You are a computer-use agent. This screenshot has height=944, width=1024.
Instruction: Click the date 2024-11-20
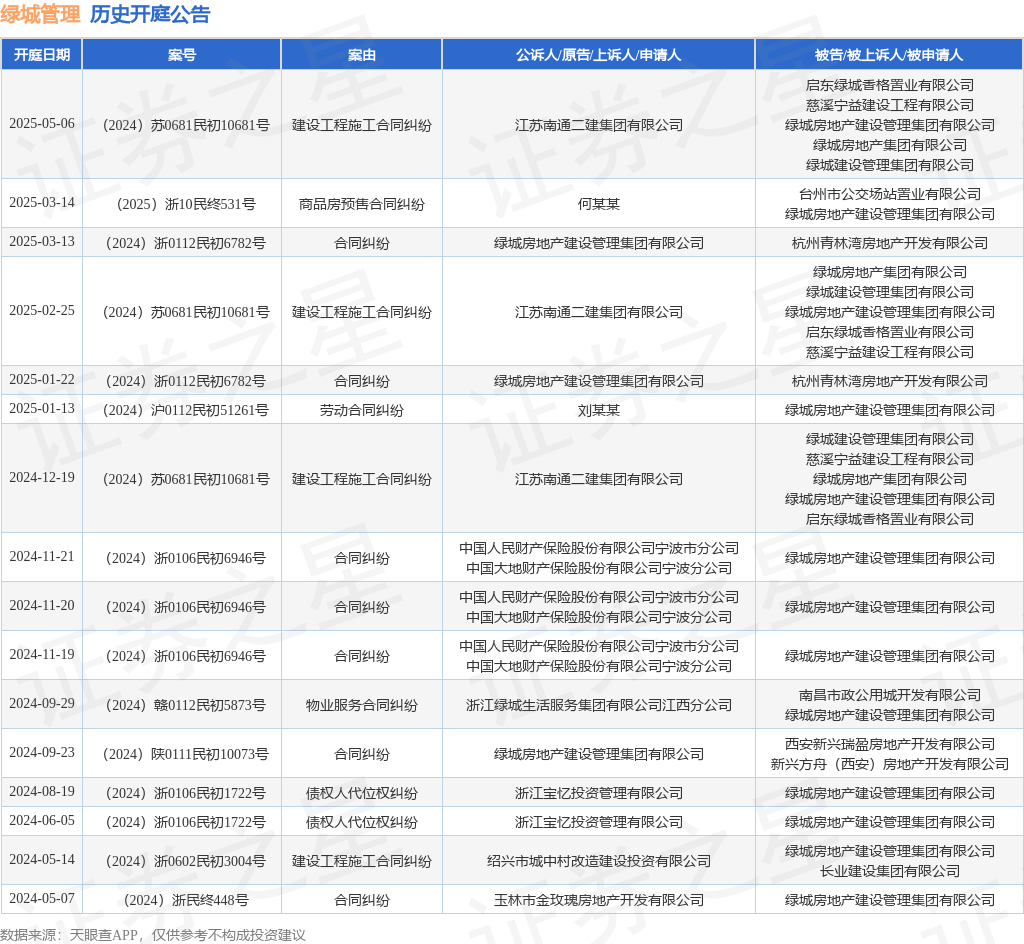coord(42,605)
